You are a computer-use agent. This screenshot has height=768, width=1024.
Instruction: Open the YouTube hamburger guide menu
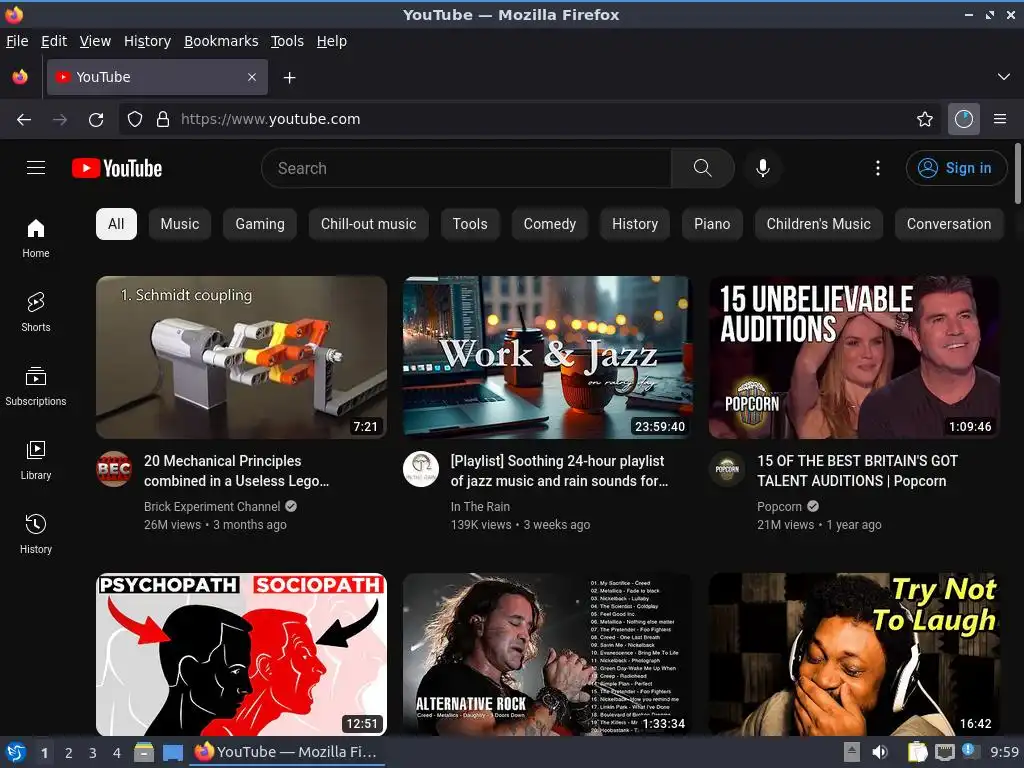[x=36, y=168]
